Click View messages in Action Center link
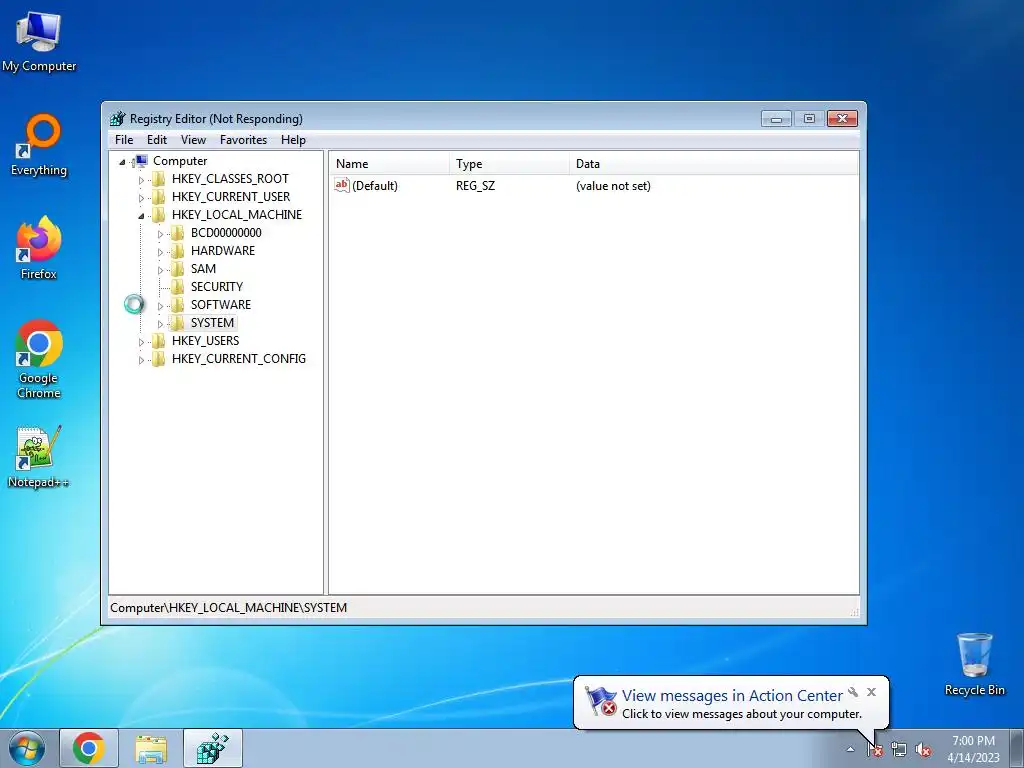Viewport: 1024px width, 768px height. point(732,696)
